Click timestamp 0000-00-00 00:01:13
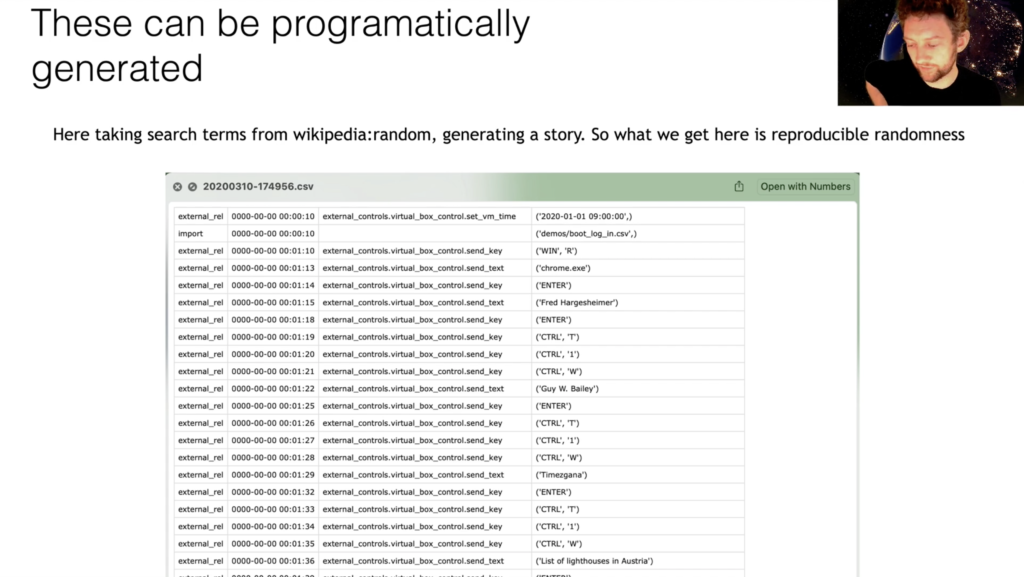1024x577 pixels. [273, 268]
